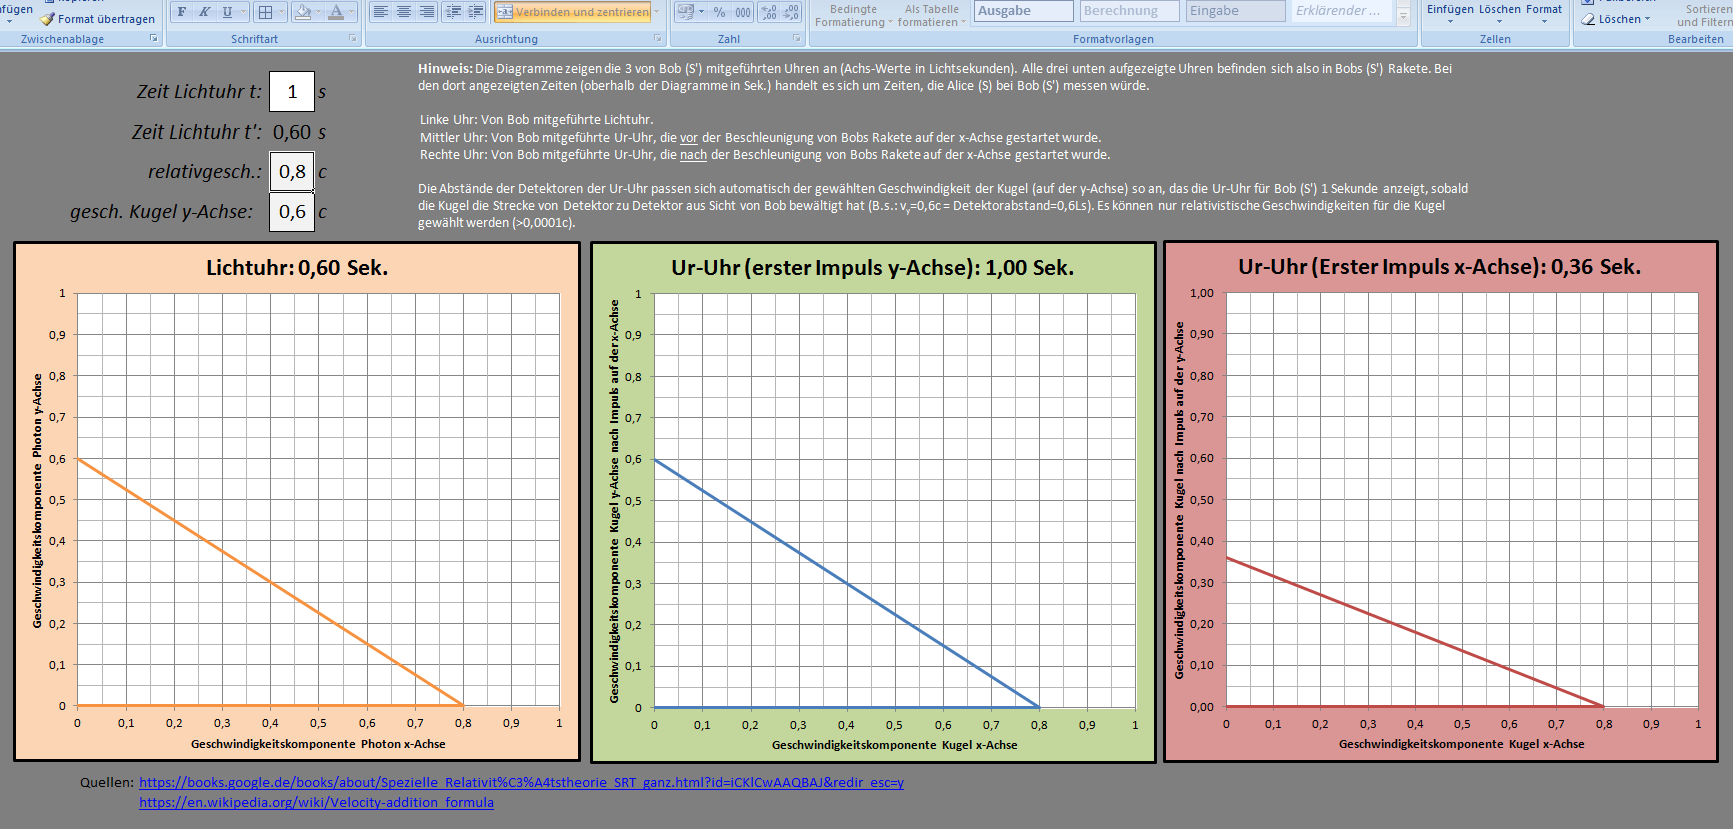Align cell text to the right
The width and height of the screenshot is (1733, 829).
click(427, 12)
